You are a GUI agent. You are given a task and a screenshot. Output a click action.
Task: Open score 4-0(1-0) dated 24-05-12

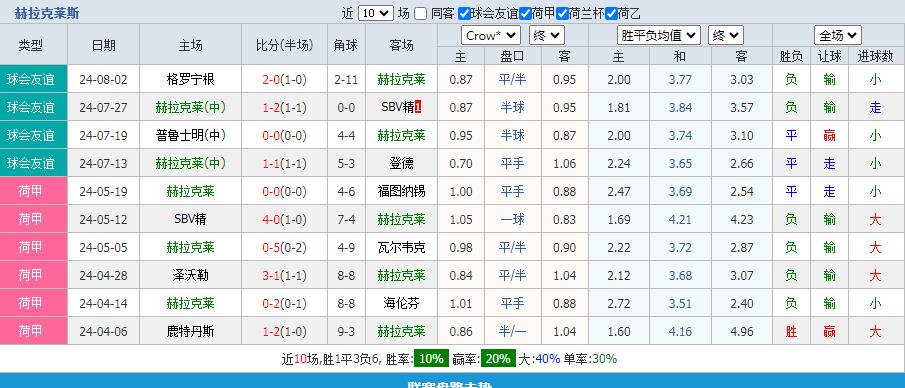coord(285,219)
